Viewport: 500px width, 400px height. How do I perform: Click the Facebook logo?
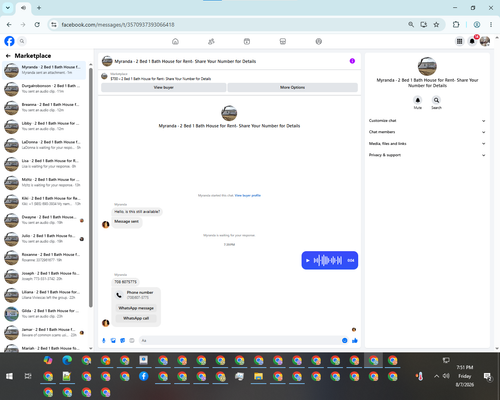point(9,41)
